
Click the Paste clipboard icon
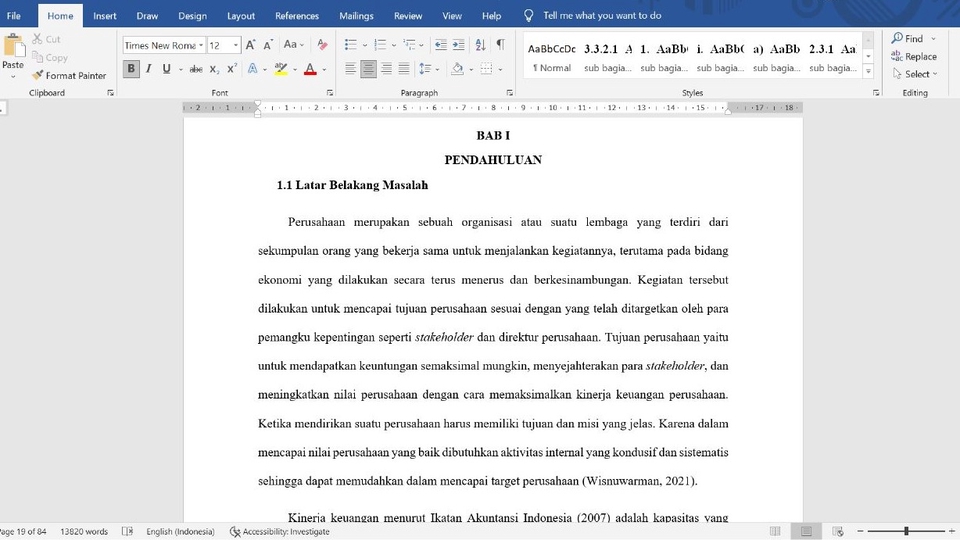(13, 47)
